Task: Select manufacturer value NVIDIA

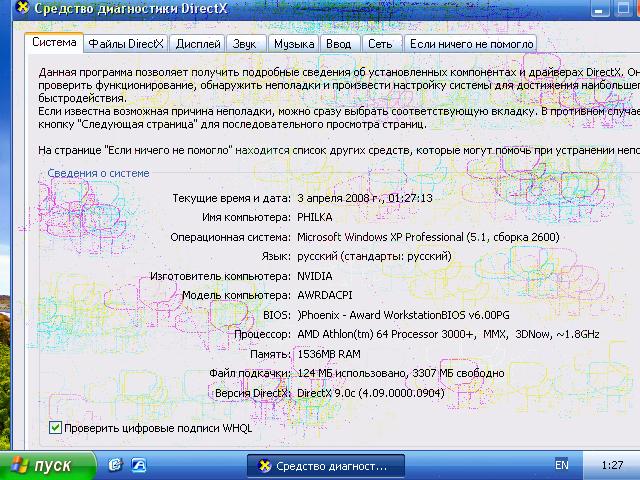Action: pyautogui.click(x=315, y=276)
